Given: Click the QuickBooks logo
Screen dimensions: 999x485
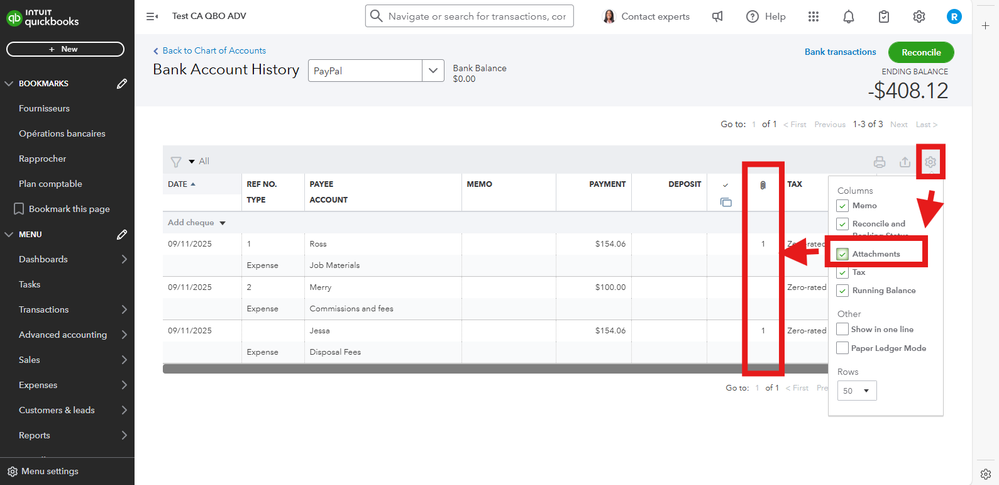Looking at the screenshot, I should [x=43, y=17].
